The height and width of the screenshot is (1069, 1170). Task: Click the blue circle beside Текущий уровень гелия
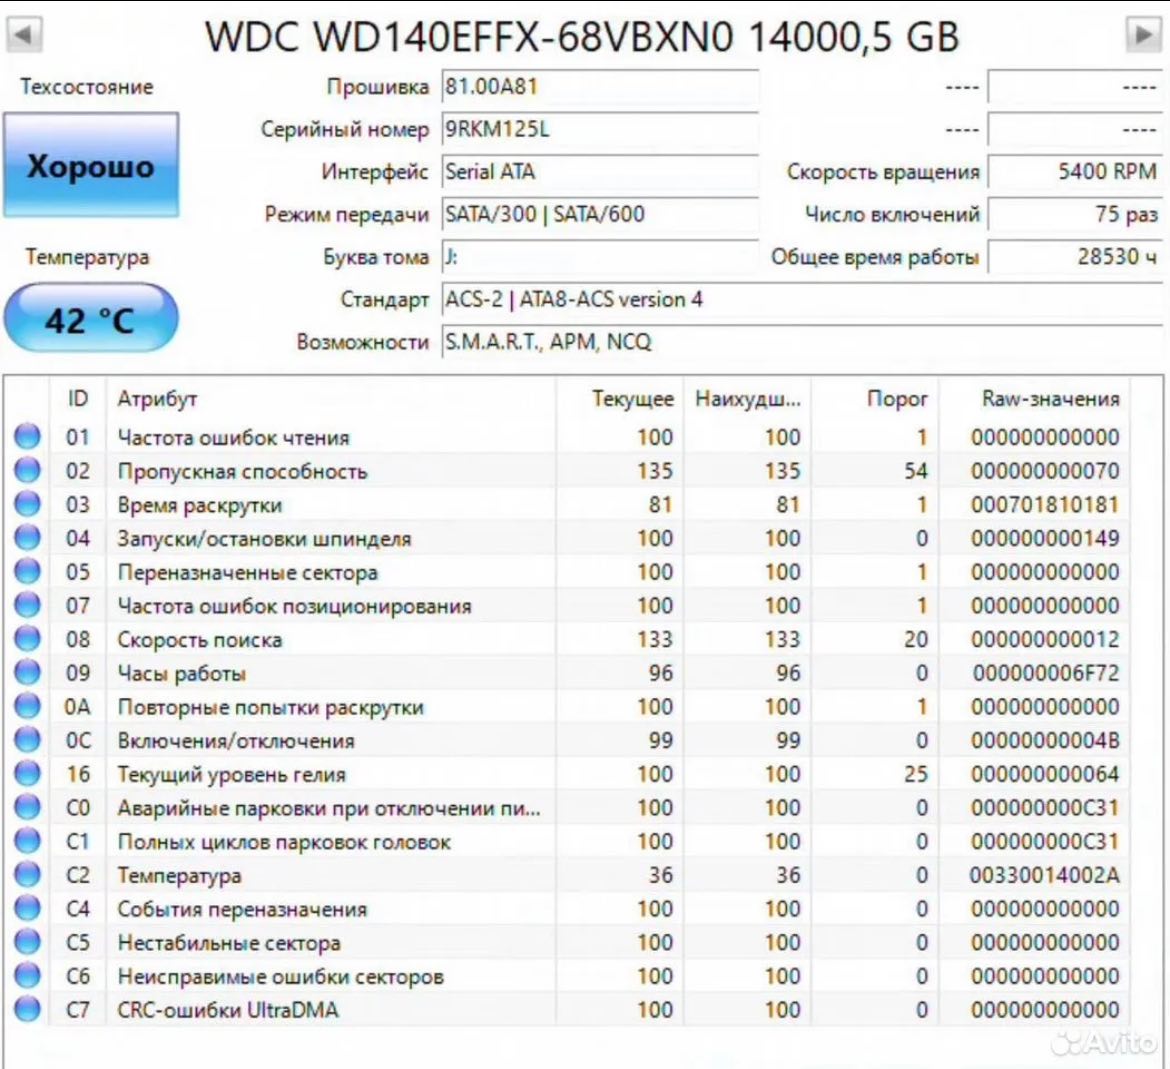point(28,774)
